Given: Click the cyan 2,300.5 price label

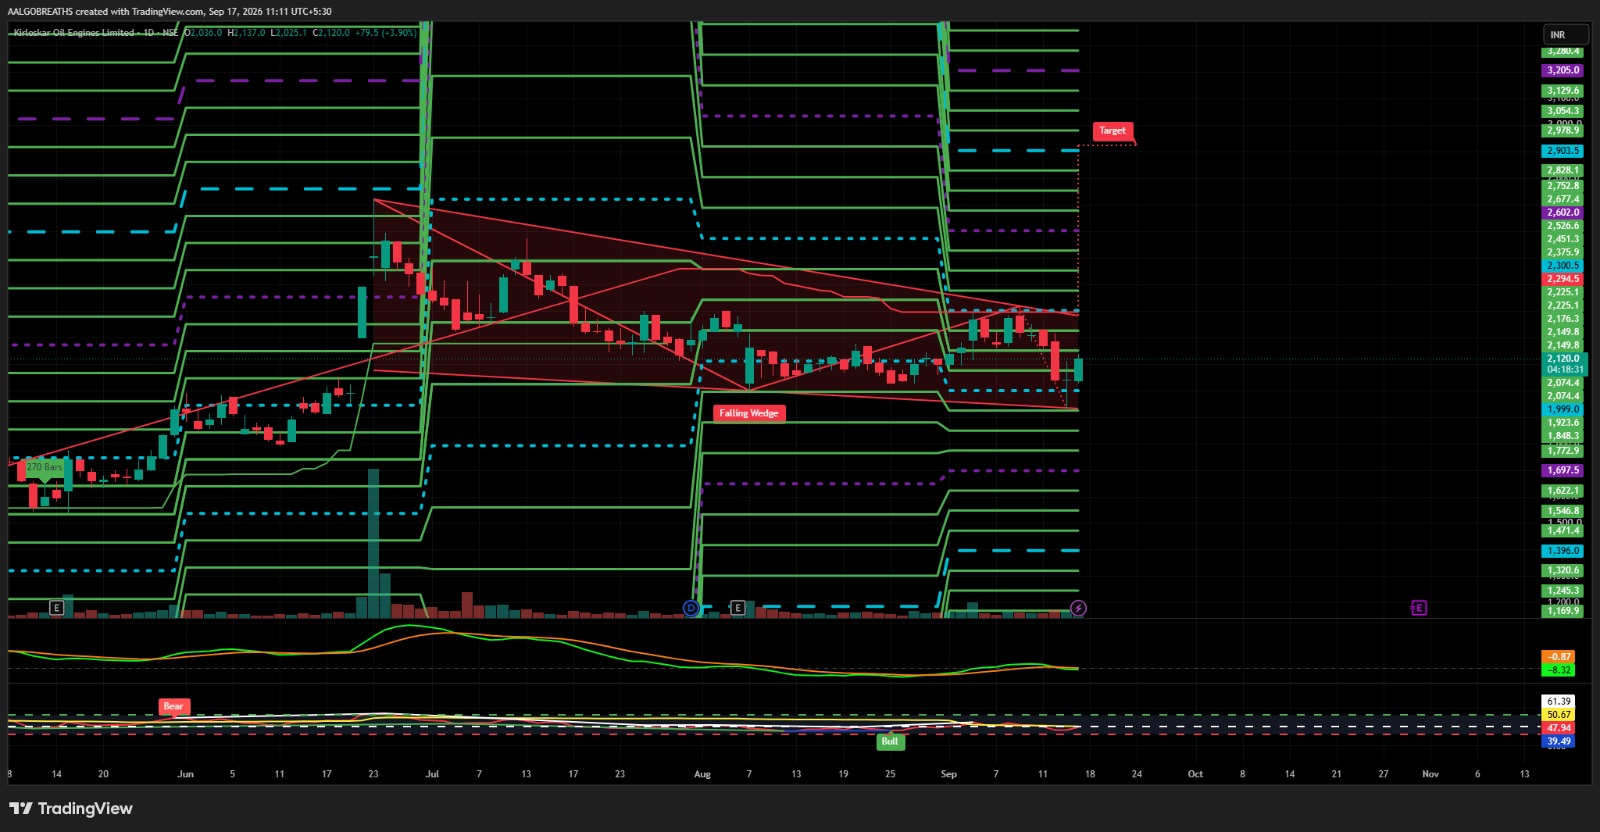Looking at the screenshot, I should (1563, 266).
